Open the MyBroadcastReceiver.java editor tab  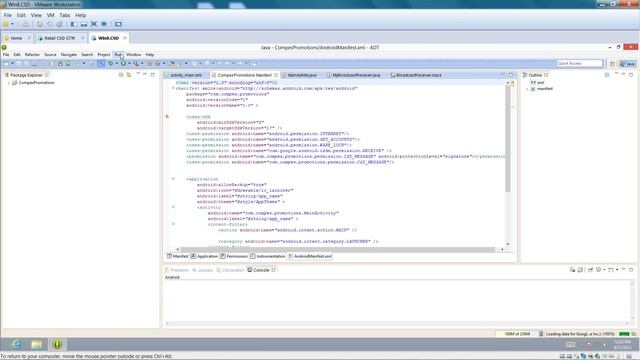(x=356, y=75)
